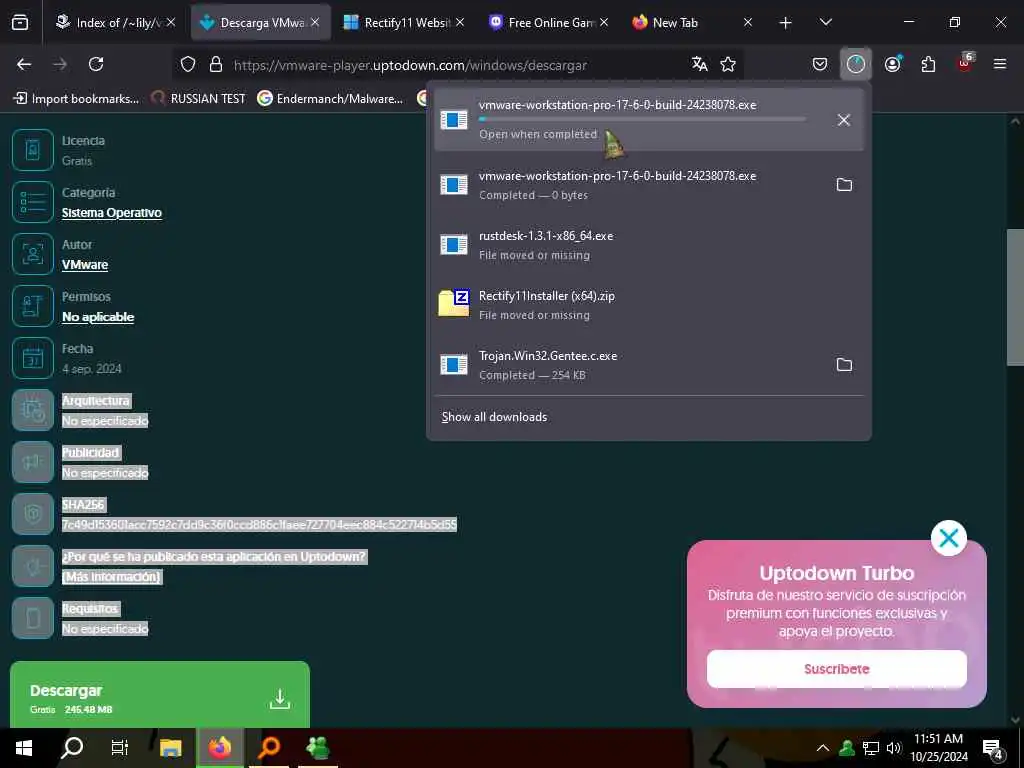Open Windows Start menu
Viewport: 1024px width, 768px height.
(x=24, y=748)
